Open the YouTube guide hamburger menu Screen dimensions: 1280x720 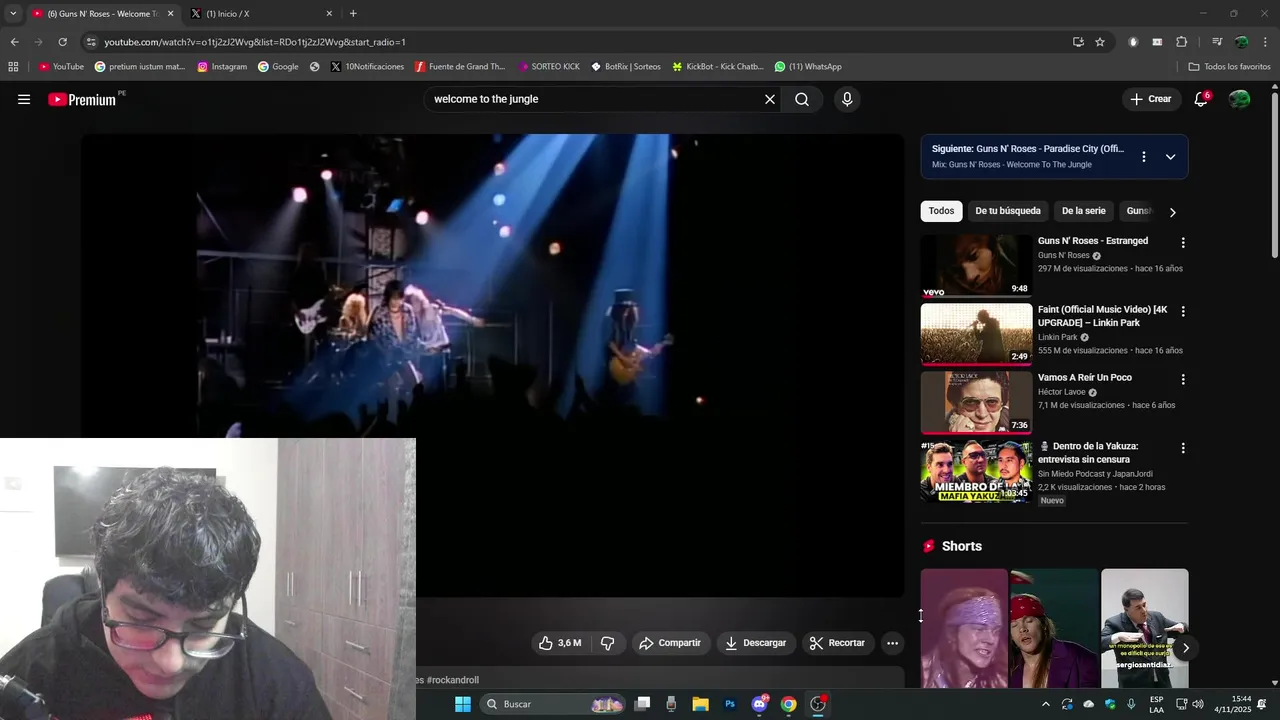tap(24, 99)
